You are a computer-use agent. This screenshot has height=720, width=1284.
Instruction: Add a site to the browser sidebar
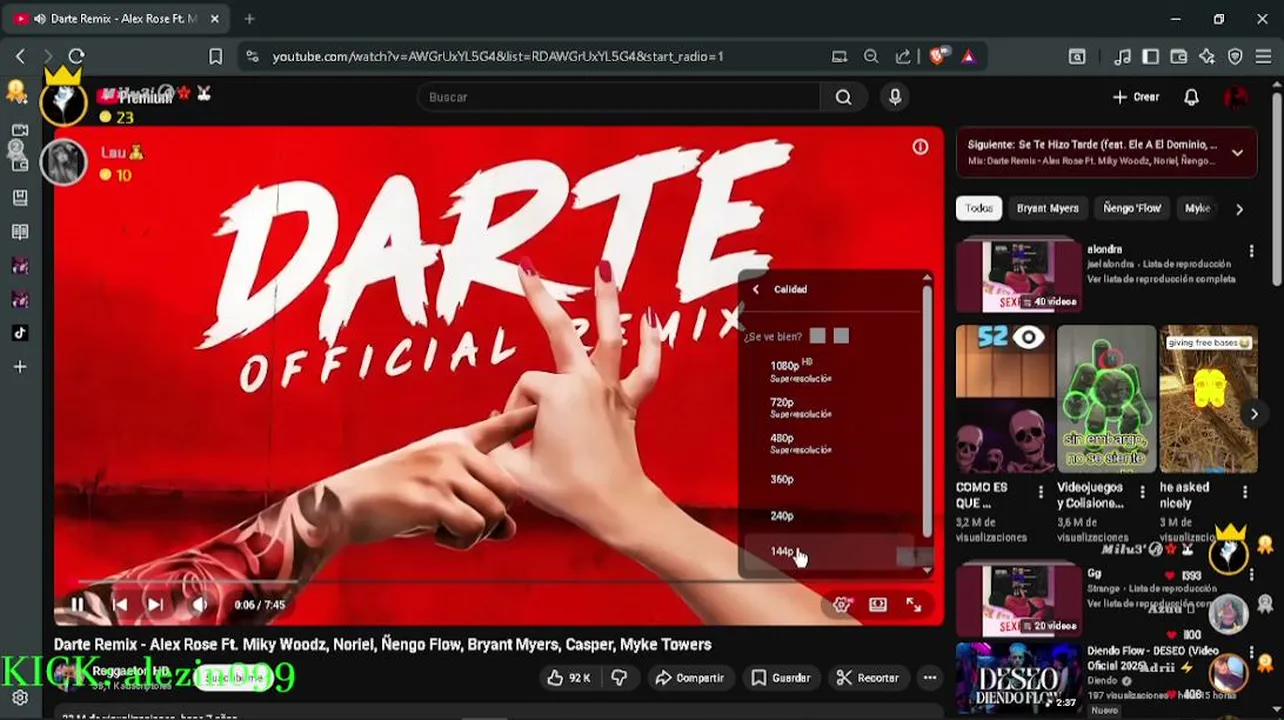click(20, 367)
